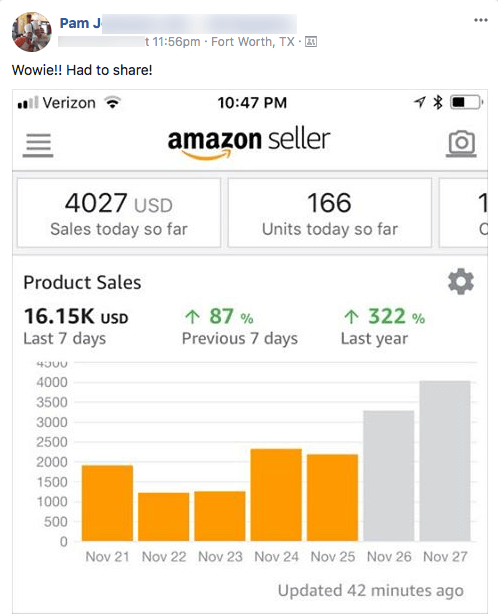Image resolution: width=498 pixels, height=614 pixels.
Task: Select the Nov 24 orange sales bar
Action: pyautogui.click(x=276, y=495)
